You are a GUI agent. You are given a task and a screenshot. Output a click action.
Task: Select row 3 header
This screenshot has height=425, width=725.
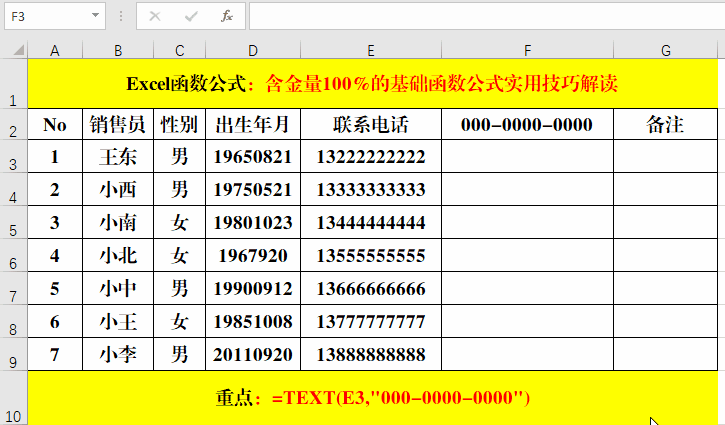click(x=13, y=156)
